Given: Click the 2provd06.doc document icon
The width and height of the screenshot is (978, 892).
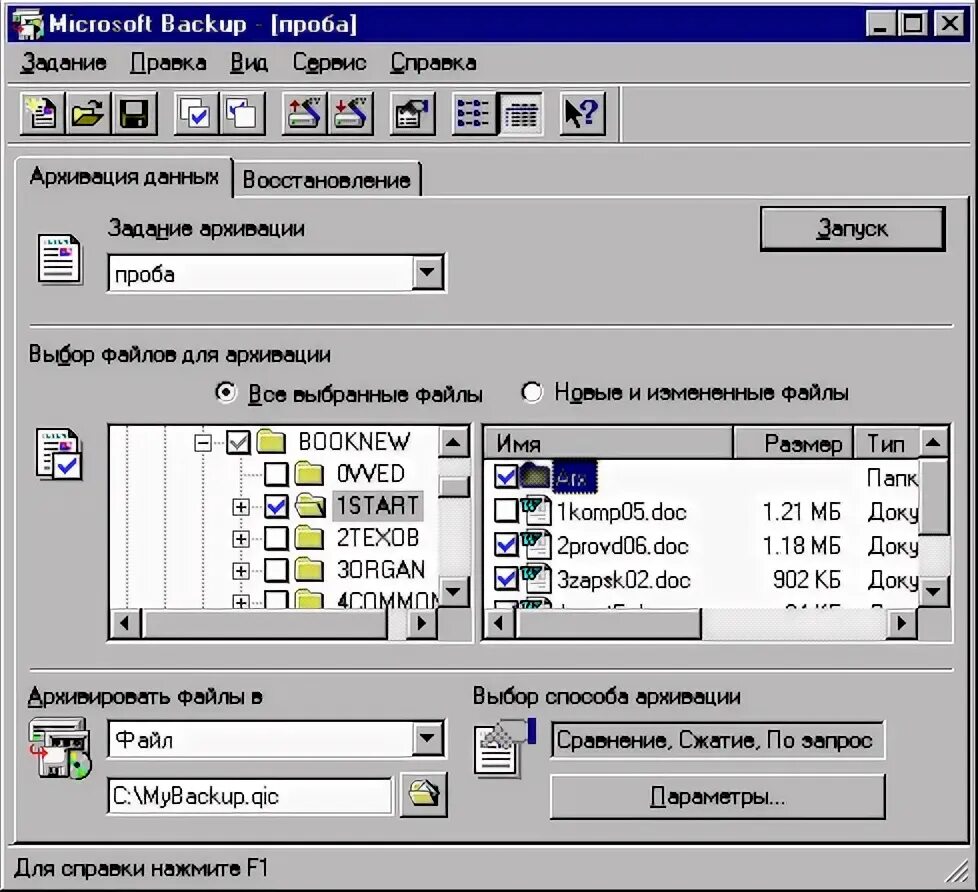Looking at the screenshot, I should (x=536, y=545).
